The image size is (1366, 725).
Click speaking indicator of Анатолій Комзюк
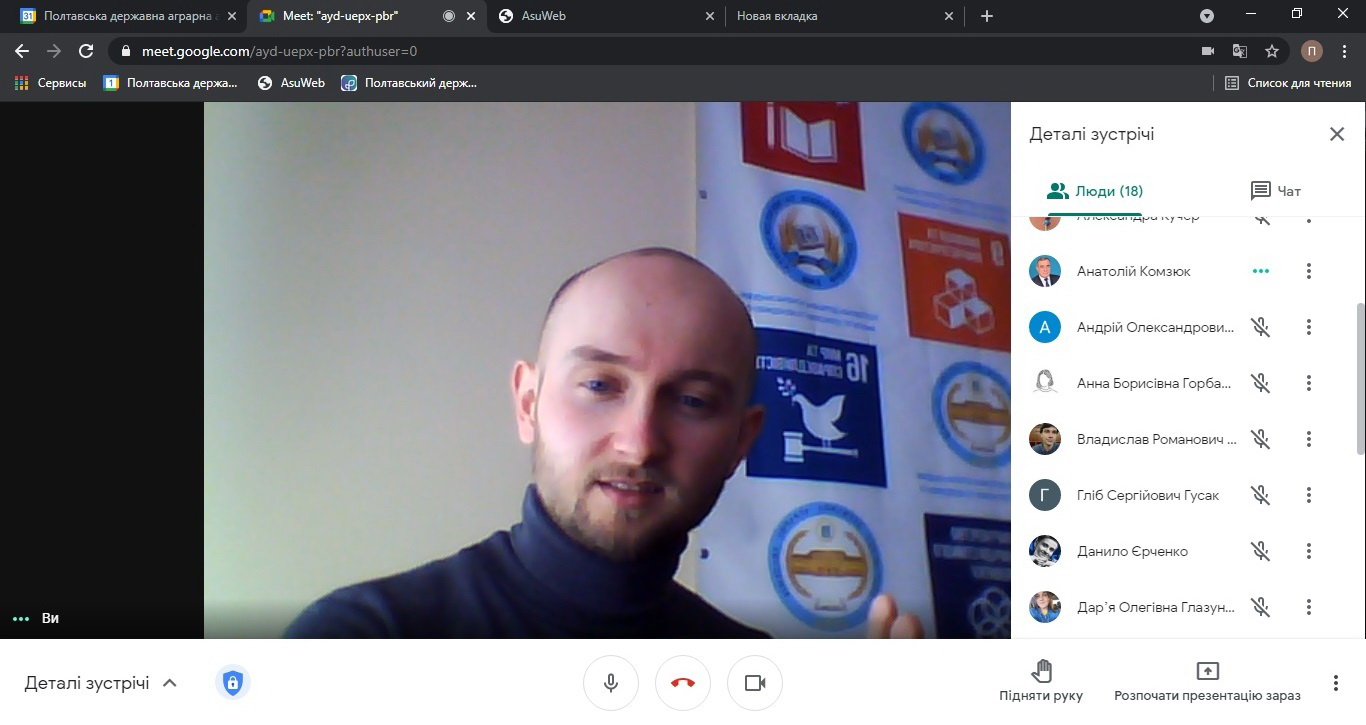coord(1261,271)
